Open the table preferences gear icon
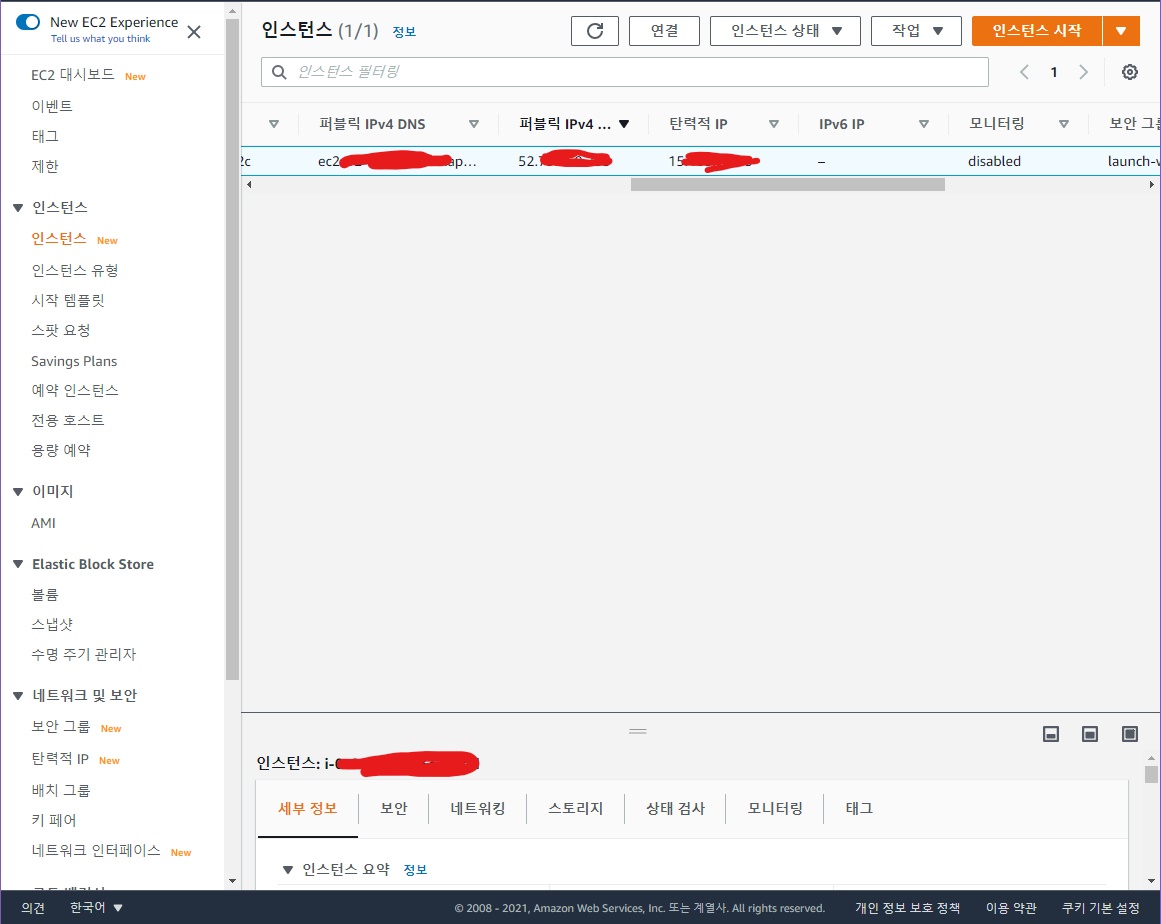This screenshot has height=924, width=1161. pyautogui.click(x=1129, y=72)
